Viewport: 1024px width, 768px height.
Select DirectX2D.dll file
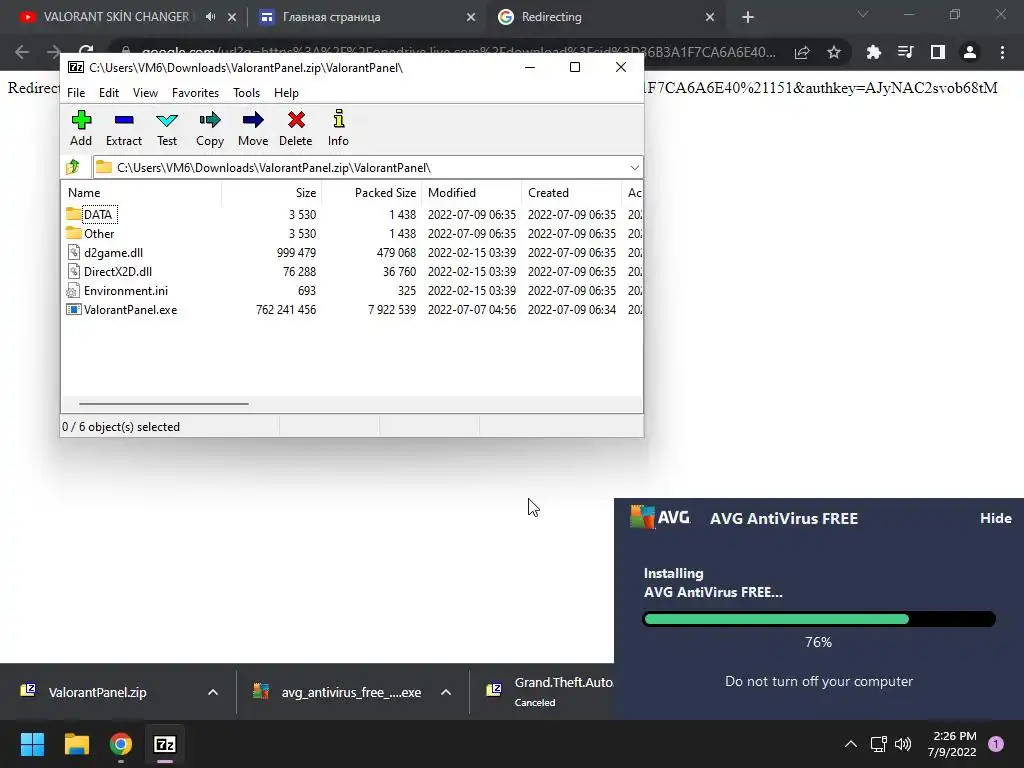click(110, 271)
